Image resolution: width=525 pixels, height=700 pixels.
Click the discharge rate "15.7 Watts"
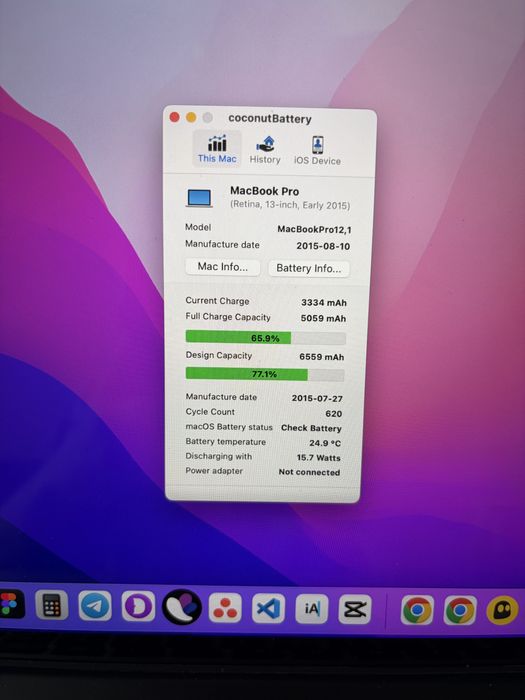pyautogui.click(x=318, y=458)
